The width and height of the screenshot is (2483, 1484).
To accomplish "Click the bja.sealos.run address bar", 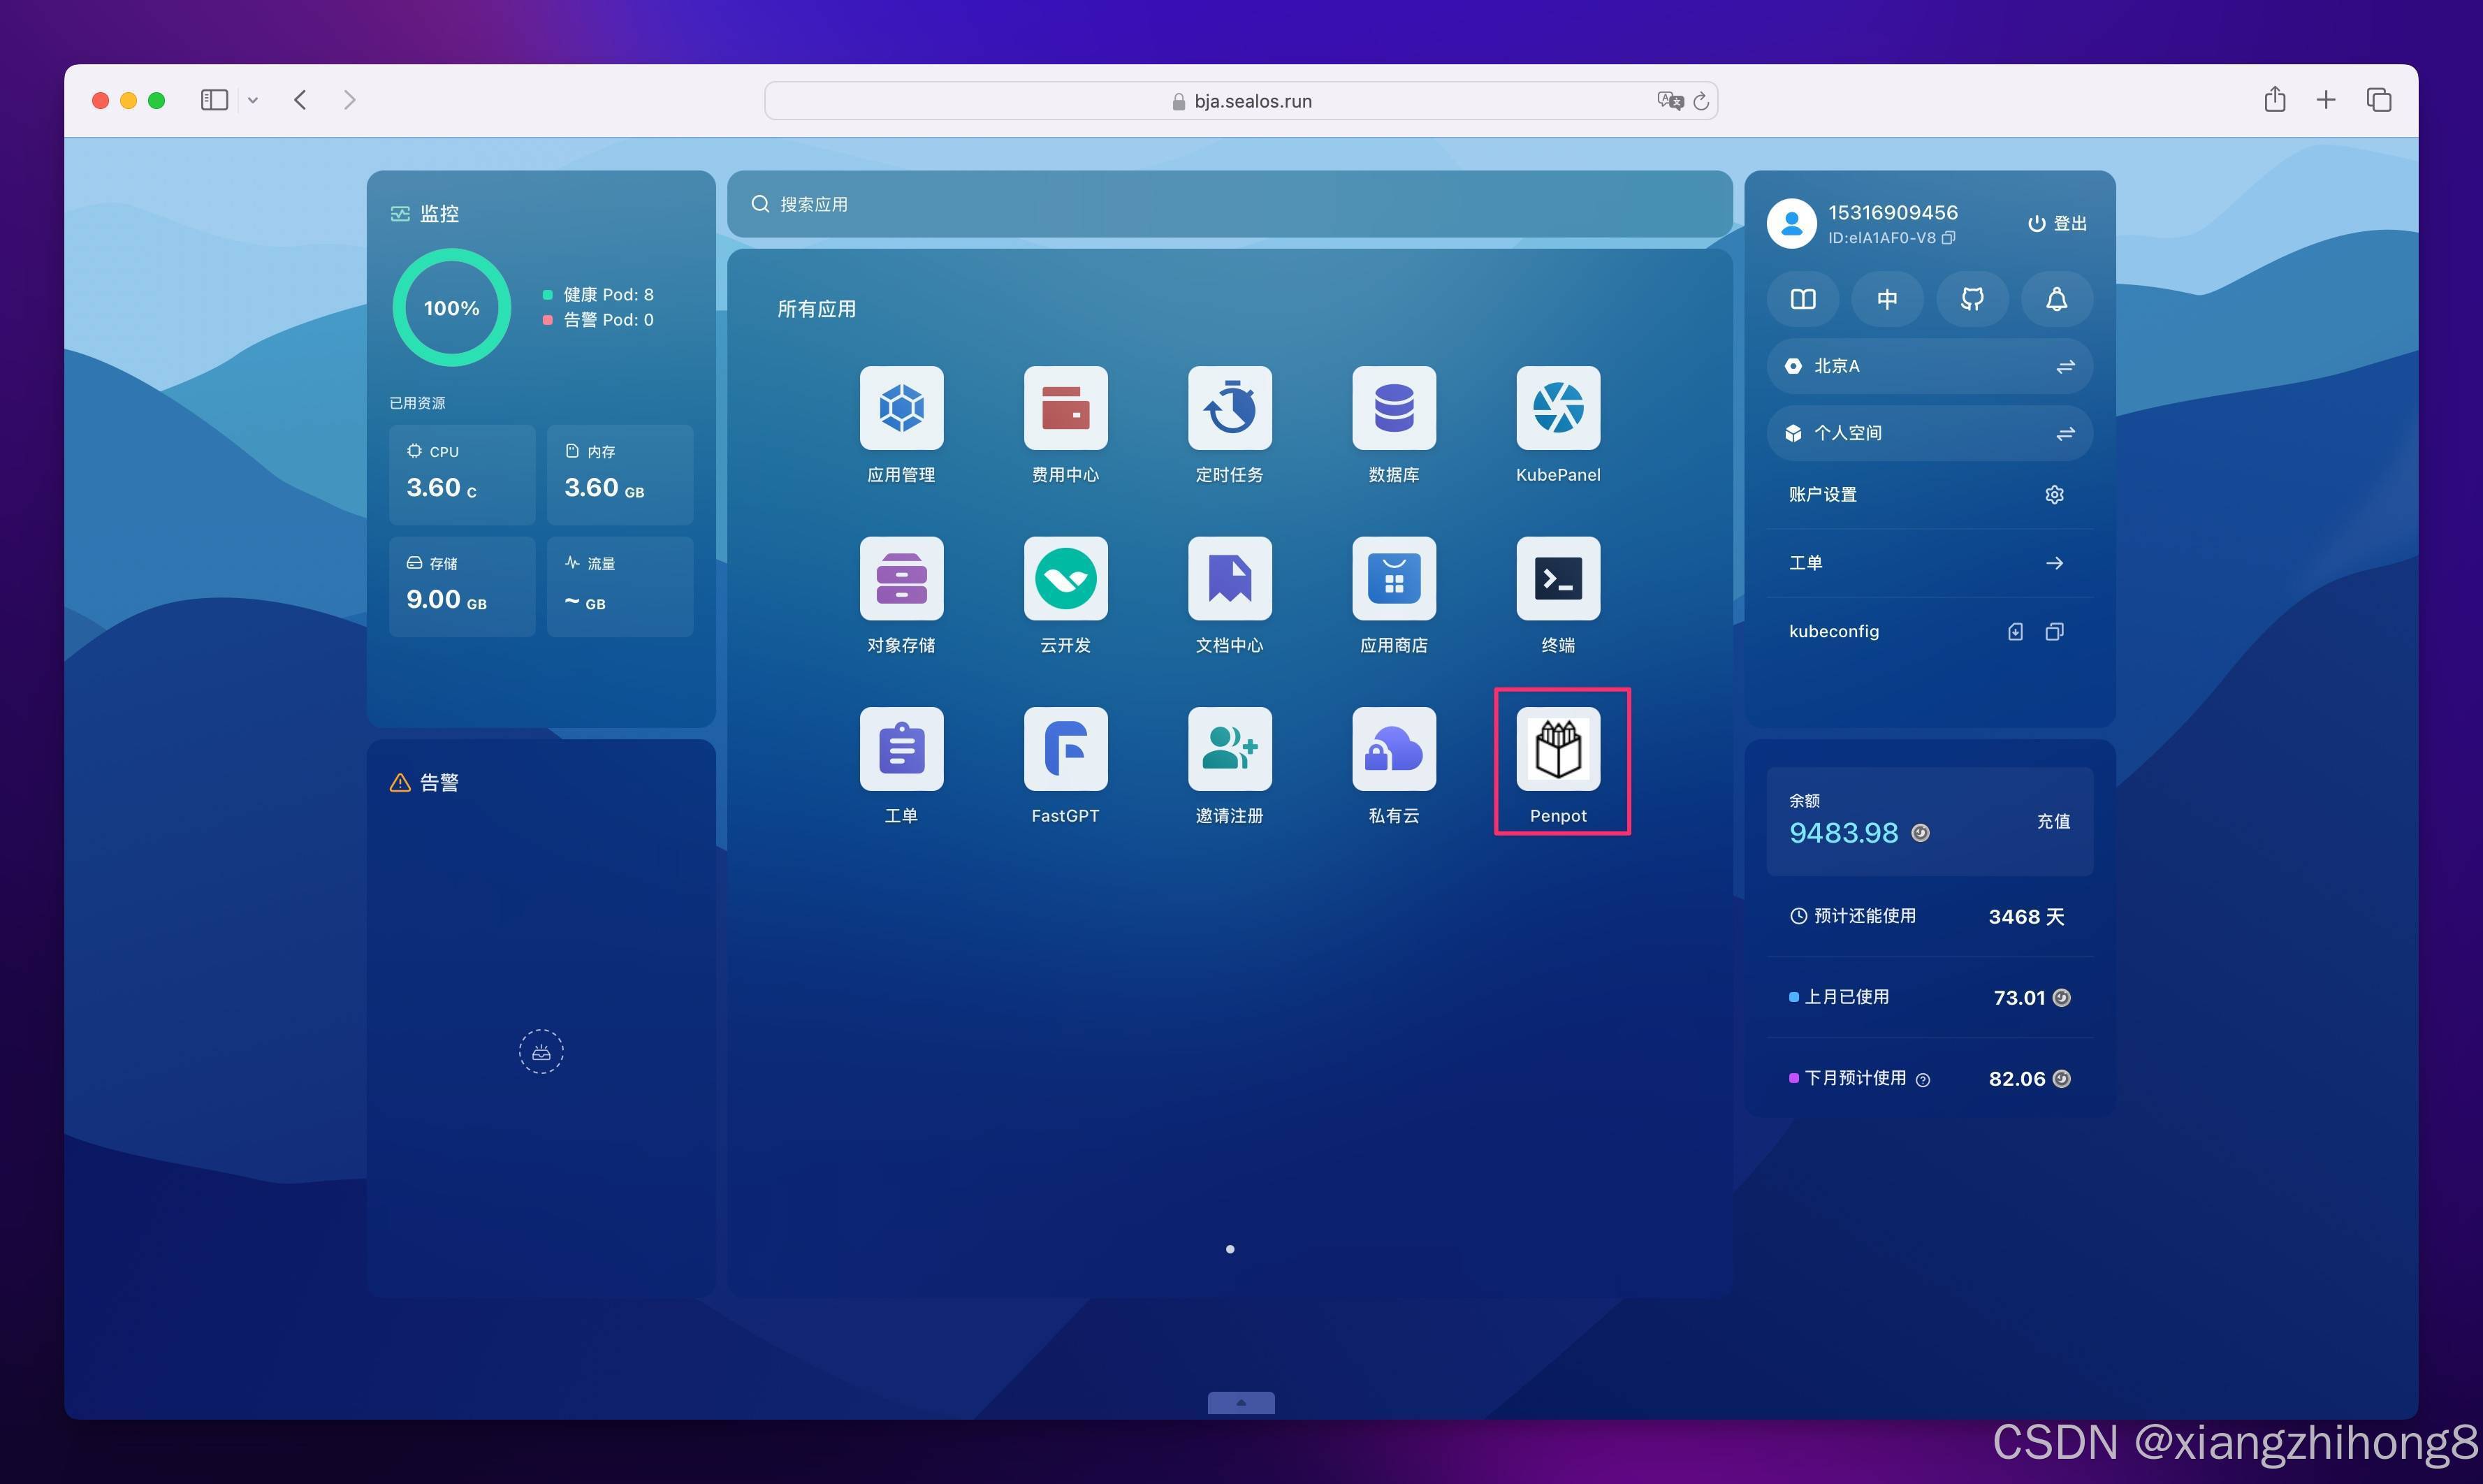I will point(1241,100).
